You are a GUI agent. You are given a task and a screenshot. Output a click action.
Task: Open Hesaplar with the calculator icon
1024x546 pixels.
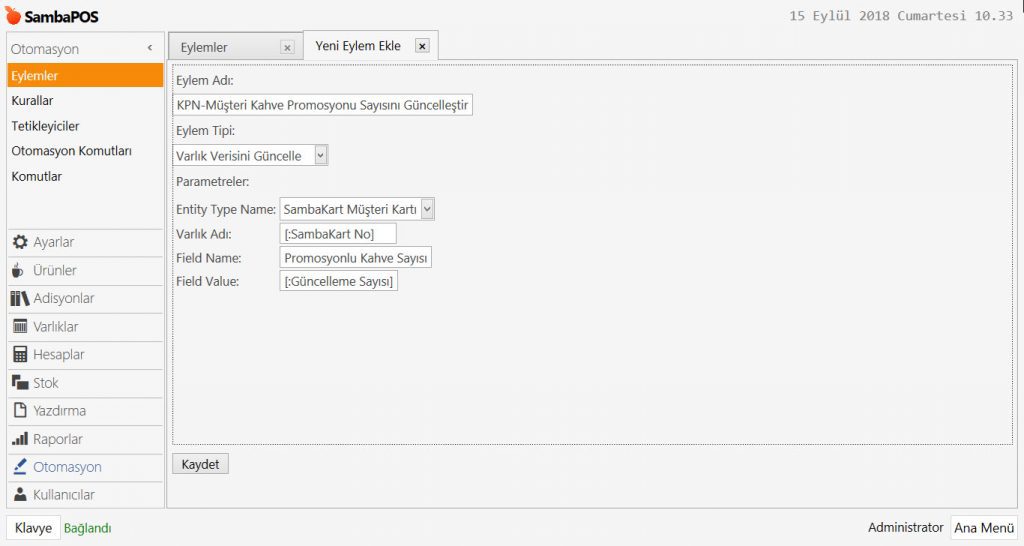pos(19,355)
